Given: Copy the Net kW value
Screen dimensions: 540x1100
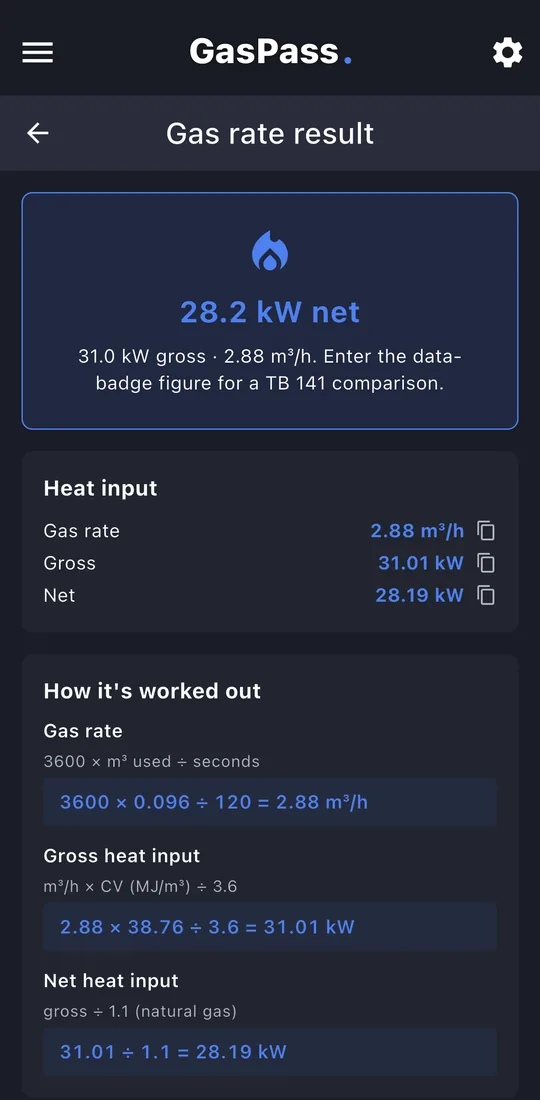Looking at the screenshot, I should coord(486,595).
